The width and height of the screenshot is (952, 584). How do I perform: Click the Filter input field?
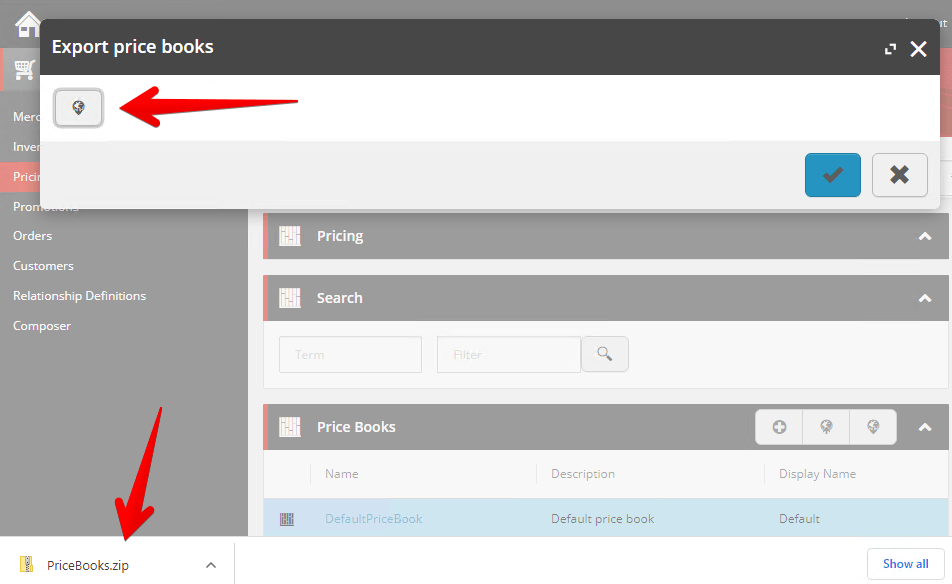509,355
